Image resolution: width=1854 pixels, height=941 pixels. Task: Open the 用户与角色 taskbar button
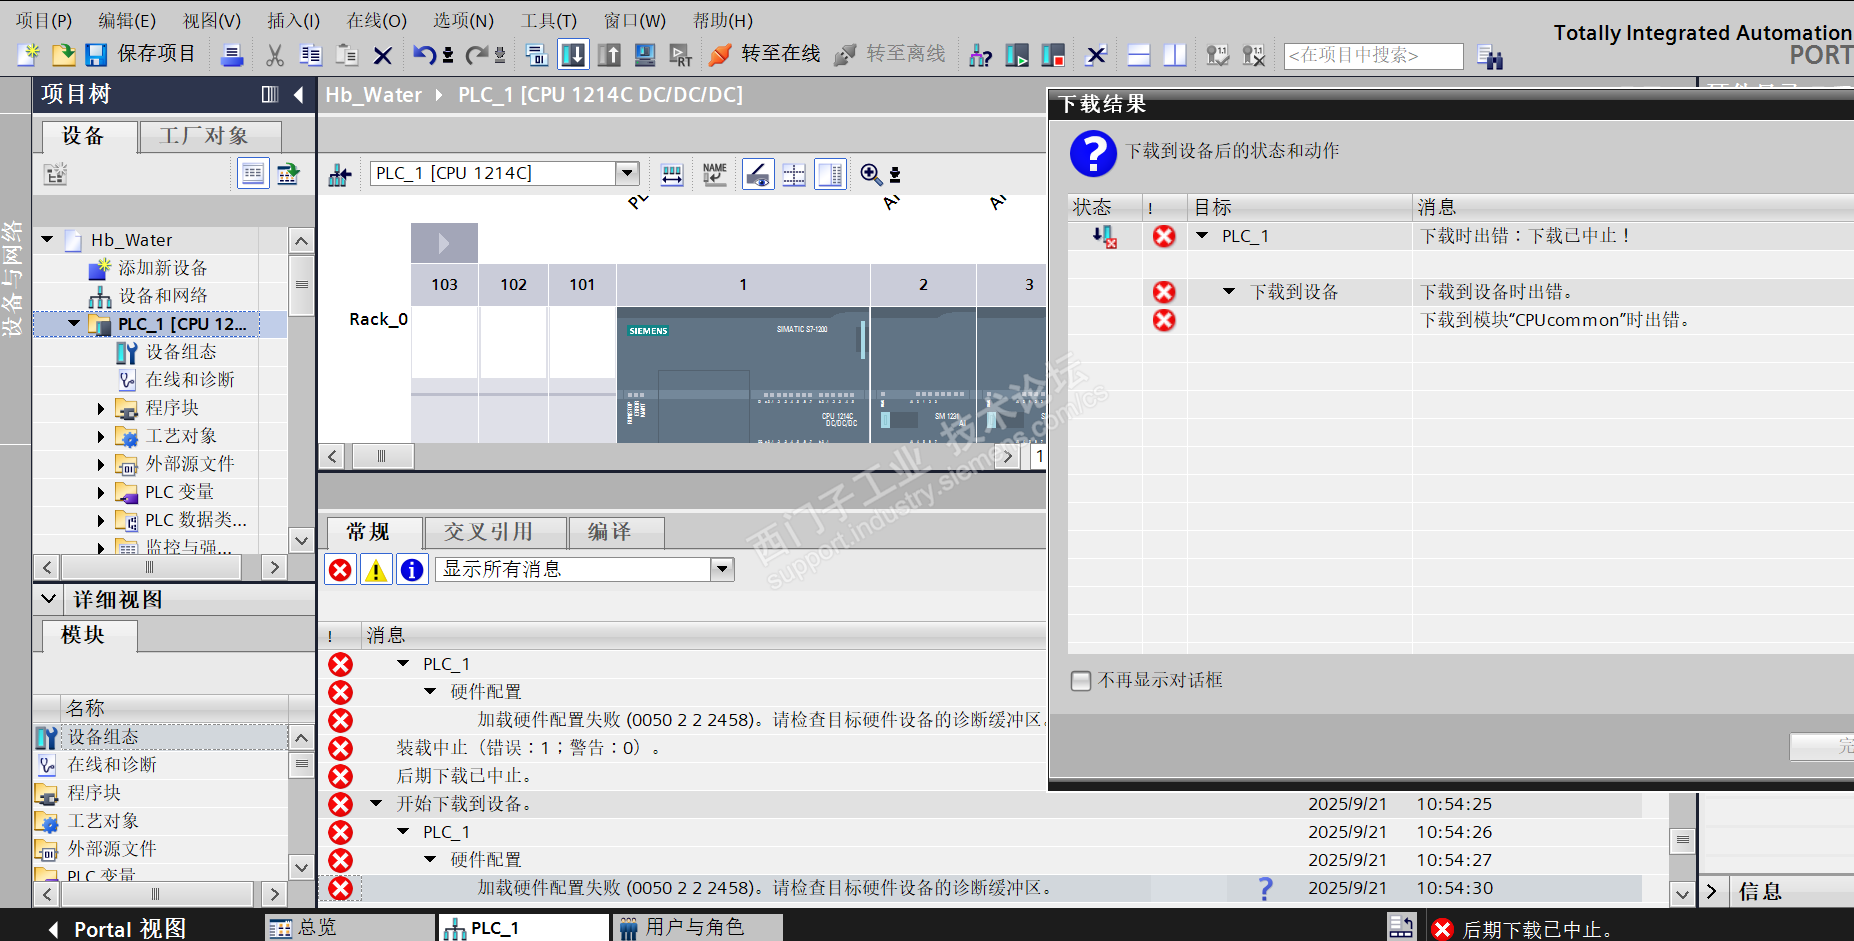[696, 928]
